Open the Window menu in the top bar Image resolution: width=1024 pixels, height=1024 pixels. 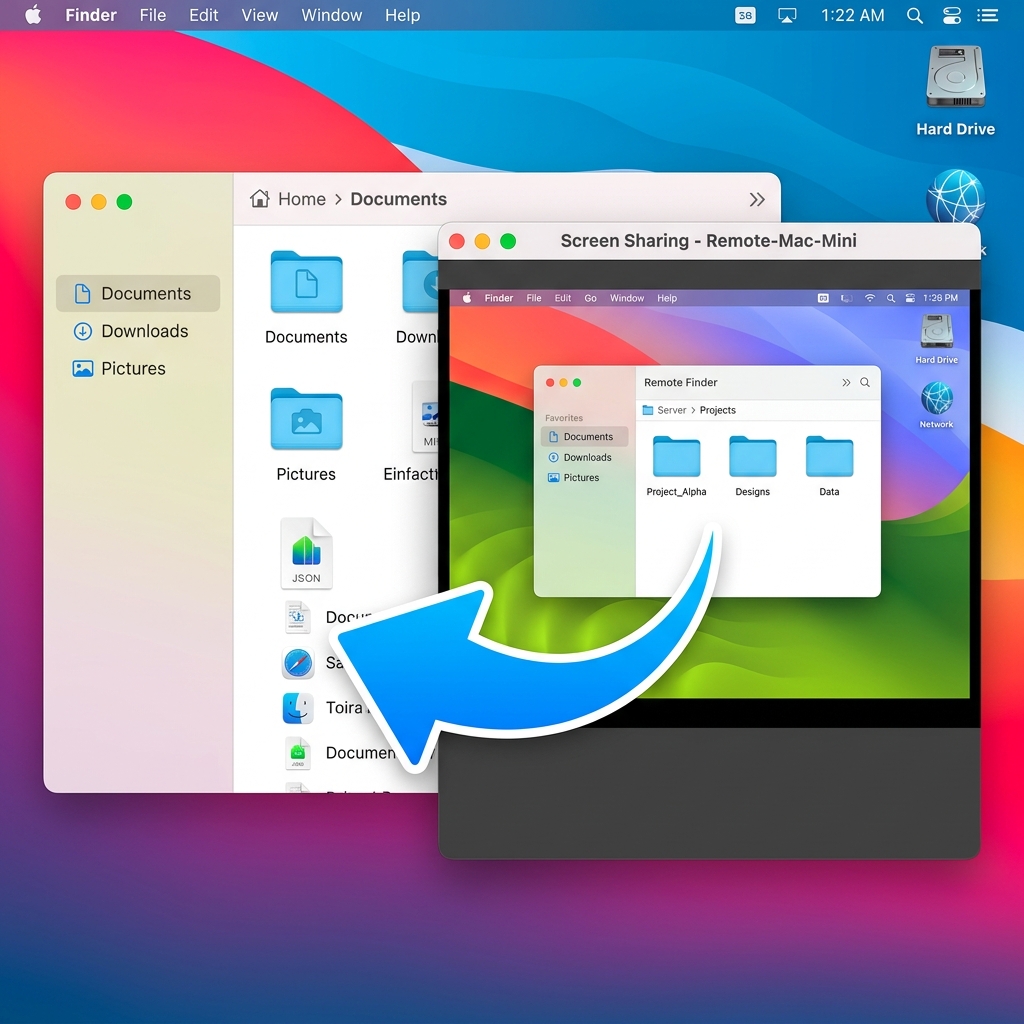[x=331, y=15]
